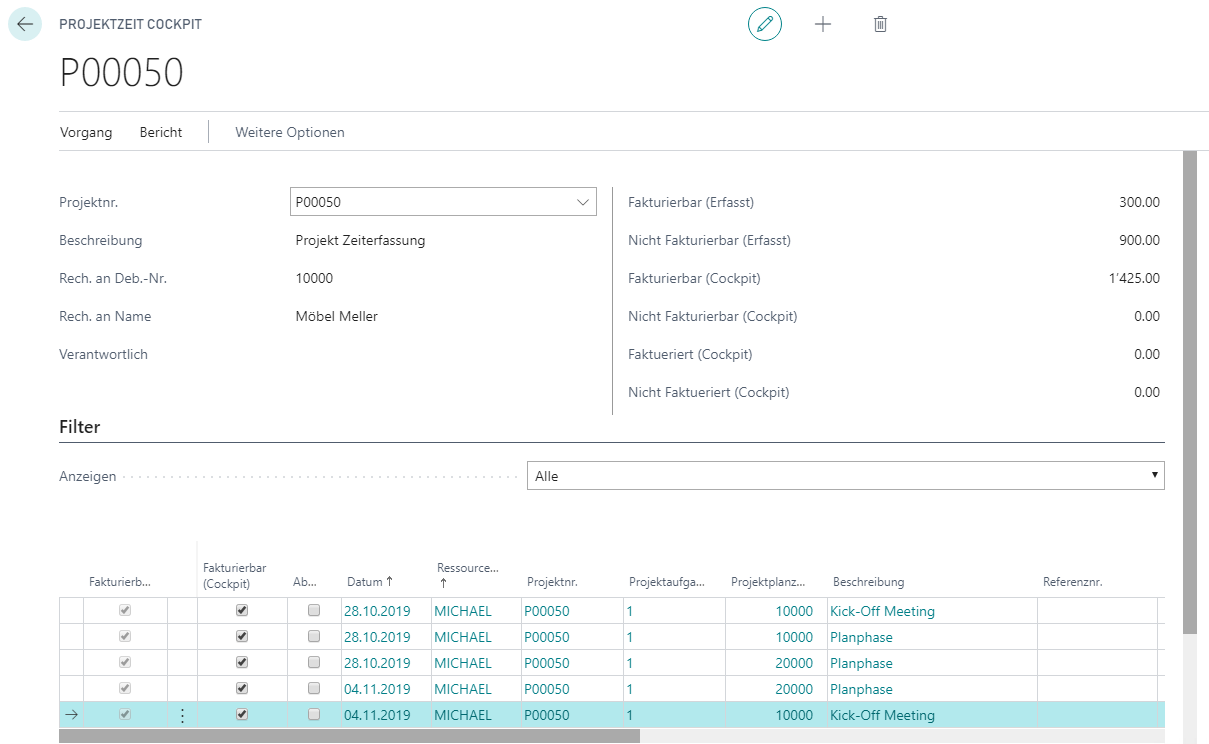Click the page title P00050

click(x=122, y=74)
